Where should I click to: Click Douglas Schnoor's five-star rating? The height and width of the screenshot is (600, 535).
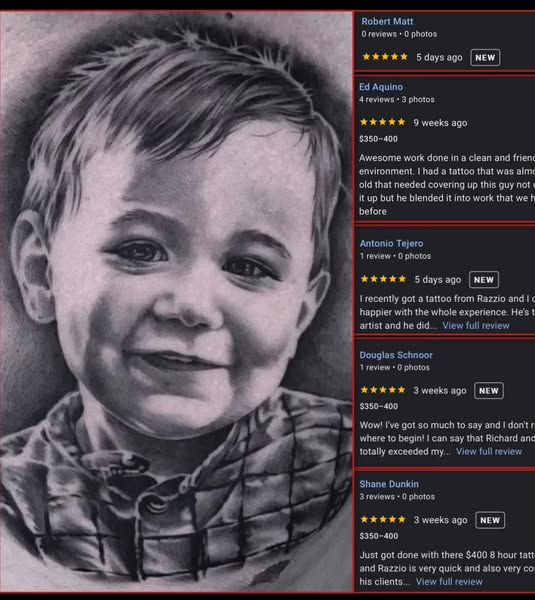pos(382,390)
